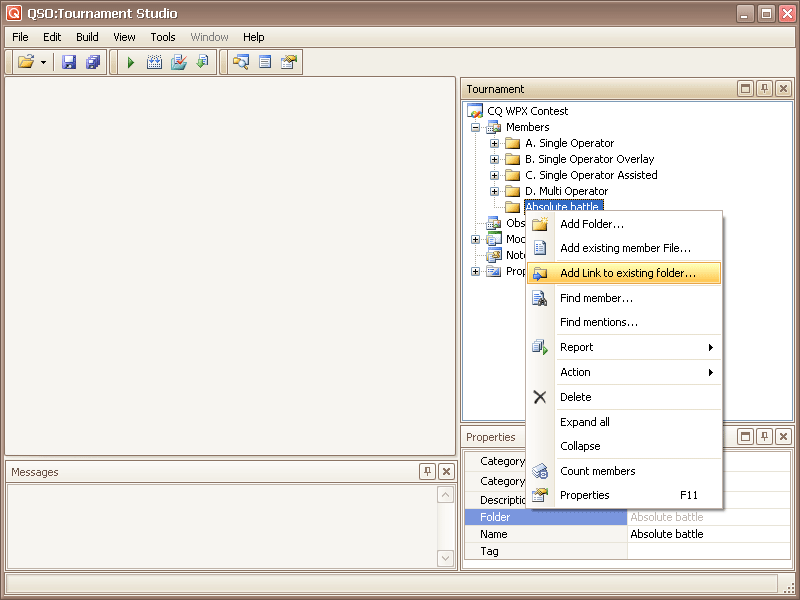Open the dropdown arrow beside Open folder icon
This screenshot has width=800, height=600.
pos(44,62)
